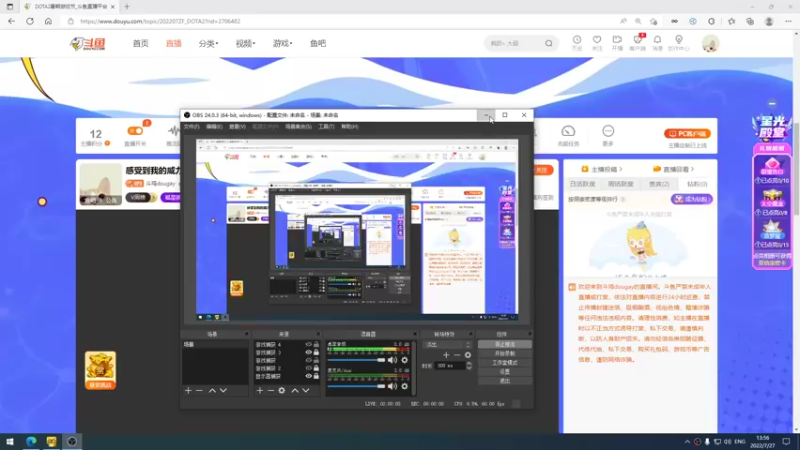
Task: Toggle the 直播开关 live switch
Action: pyautogui.click(x=135, y=131)
